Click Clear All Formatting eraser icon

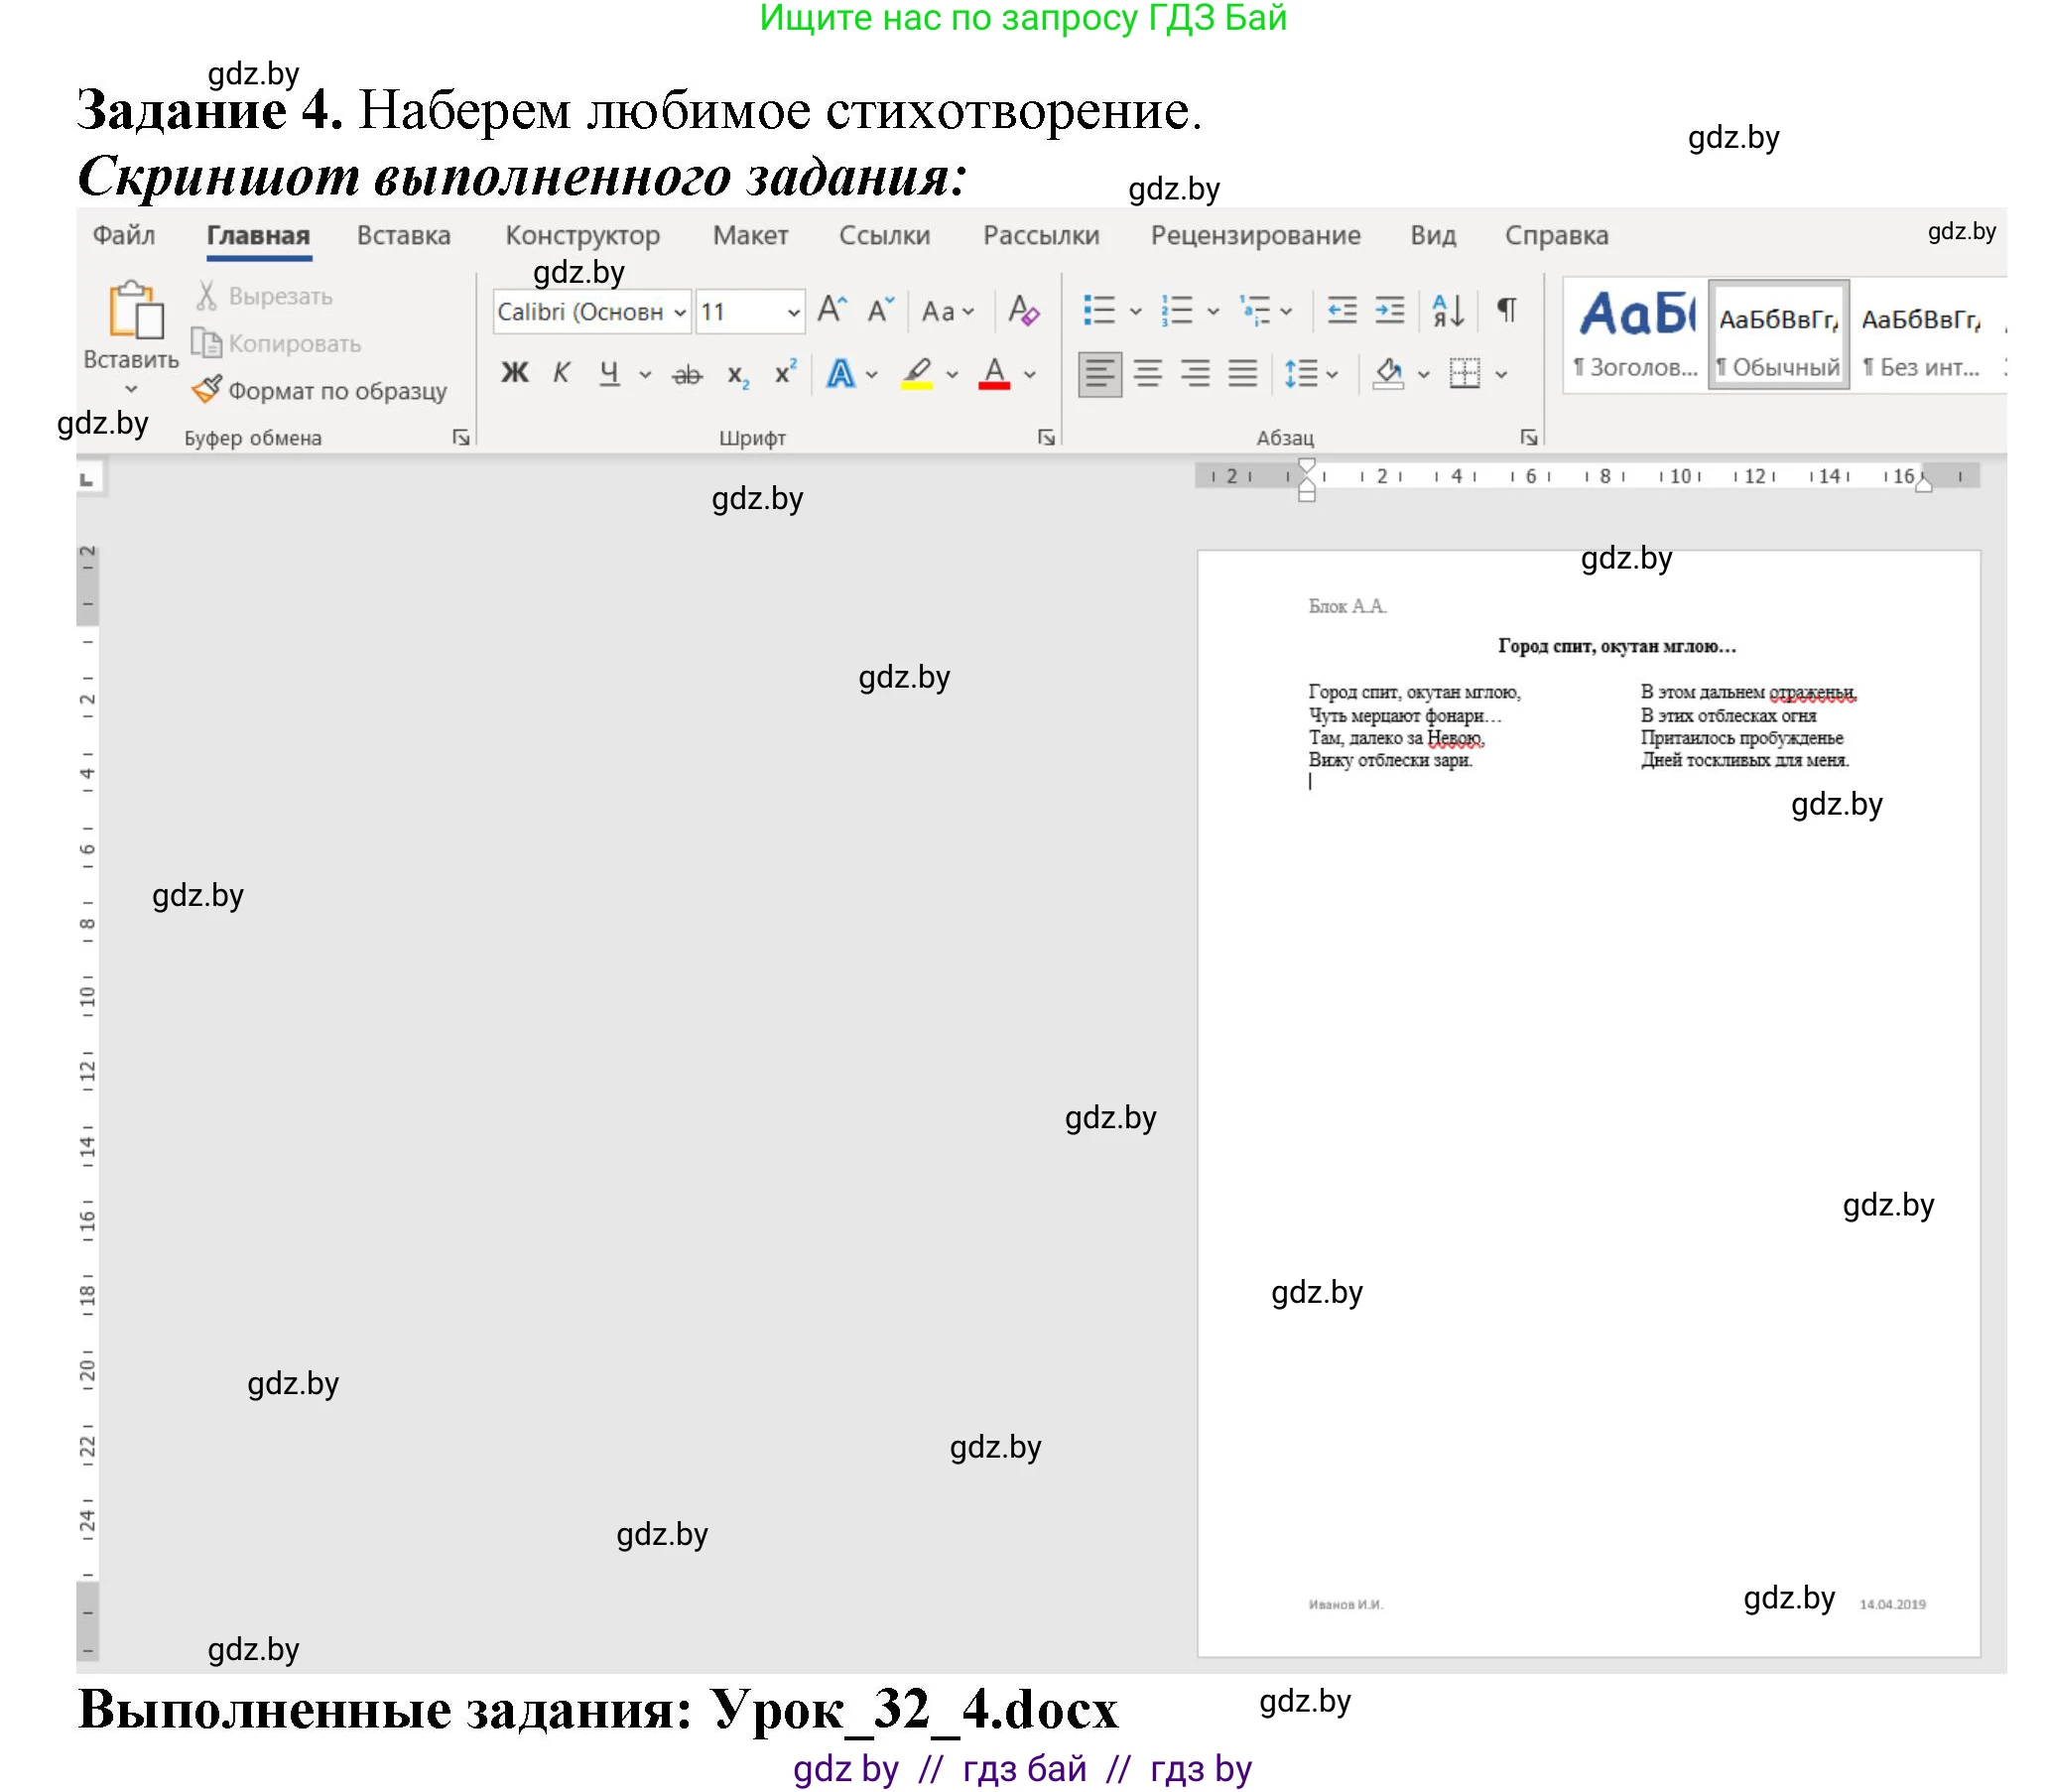1023,311
